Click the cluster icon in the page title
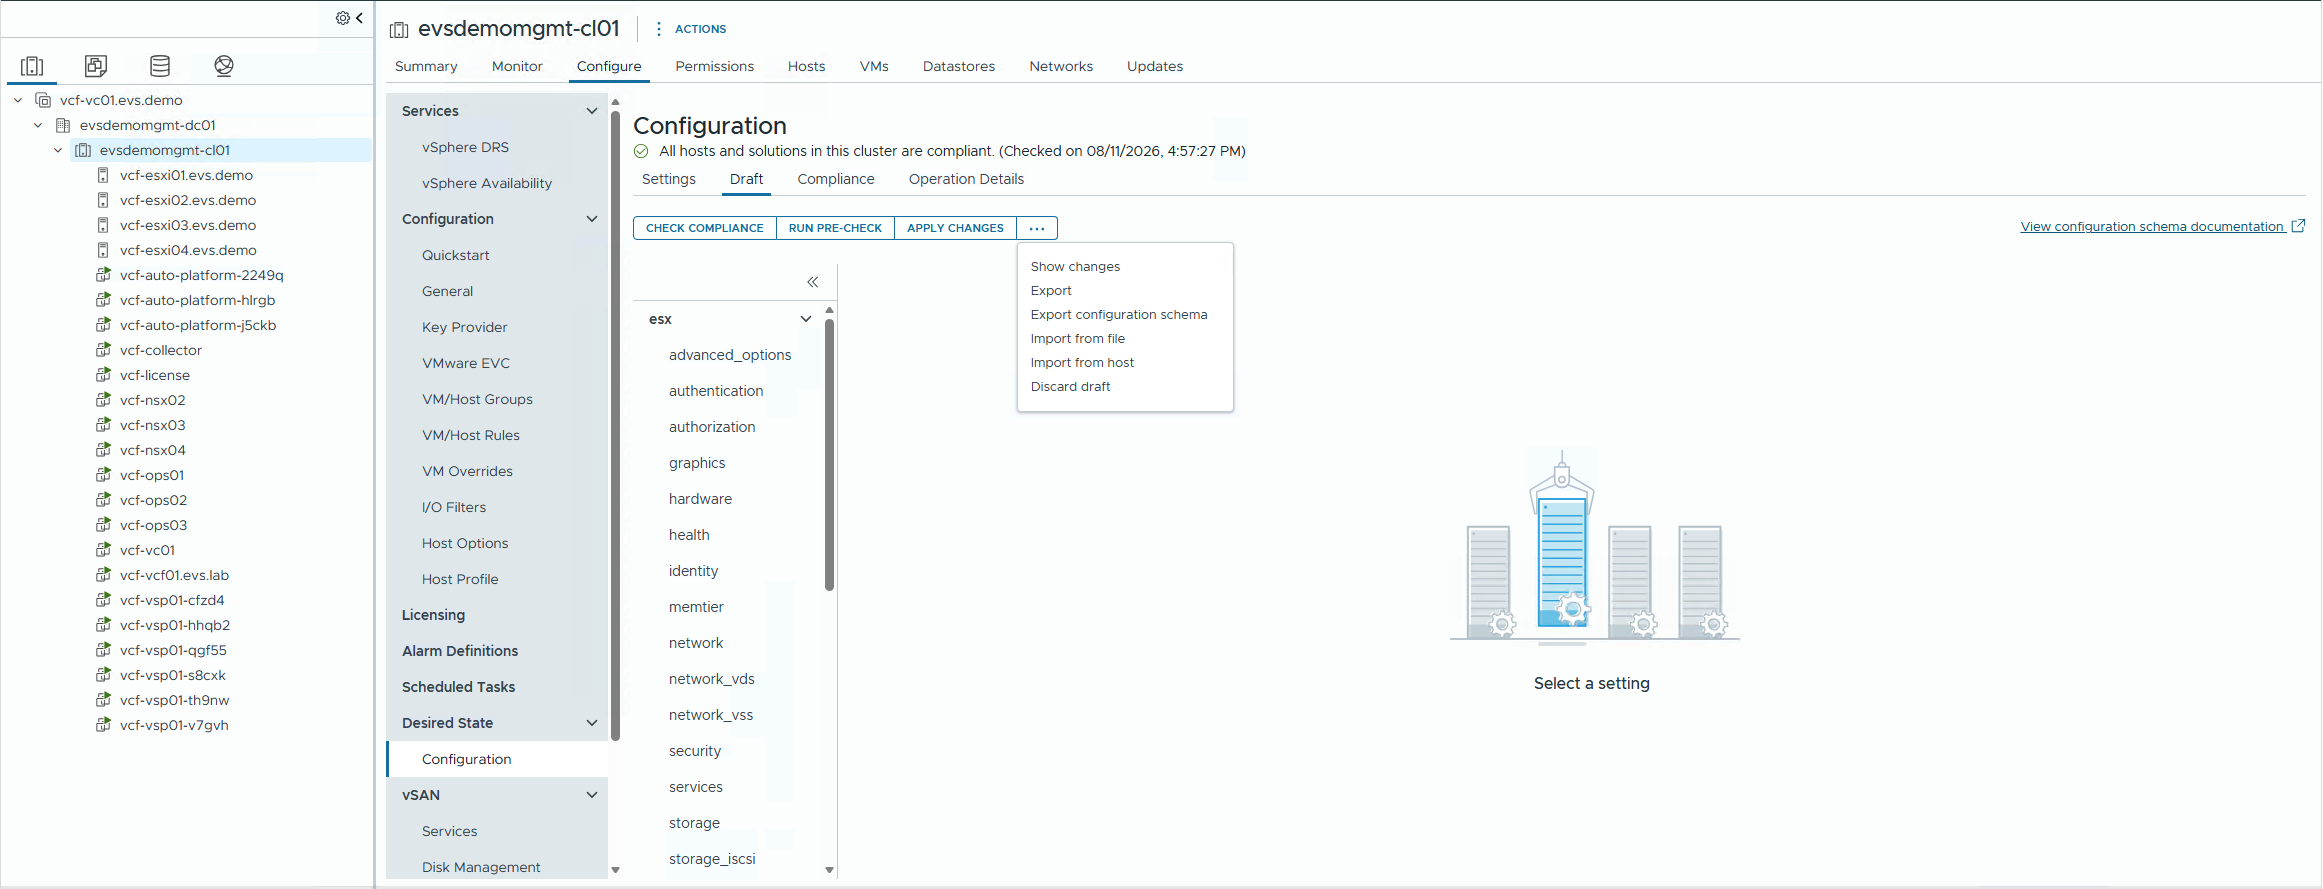 [x=399, y=30]
